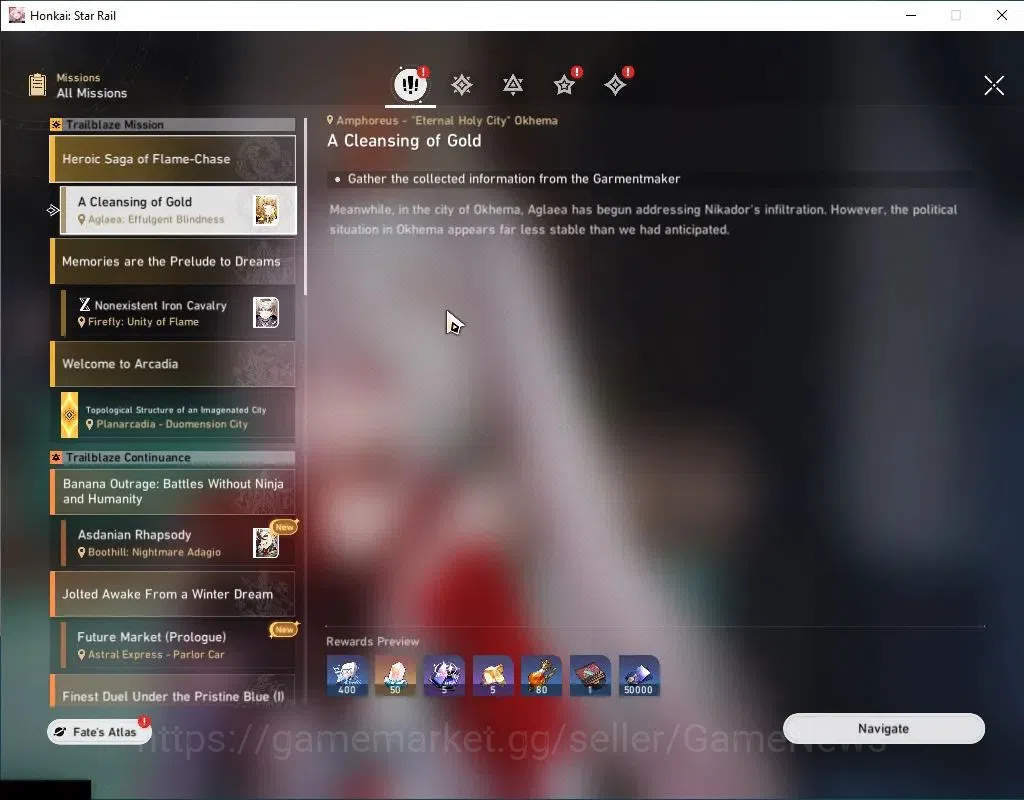Select Future Market (Prologue) mission
The width and height of the screenshot is (1024, 800).
click(x=178, y=645)
